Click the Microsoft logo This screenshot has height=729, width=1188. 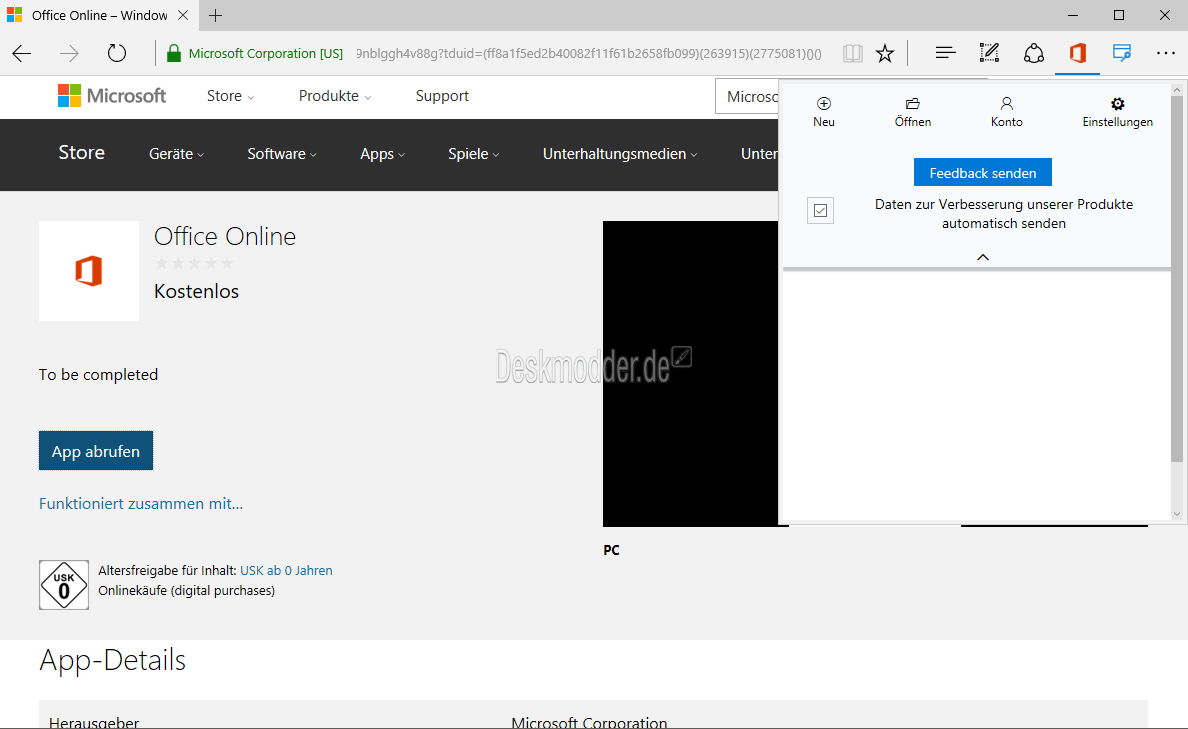[112, 95]
